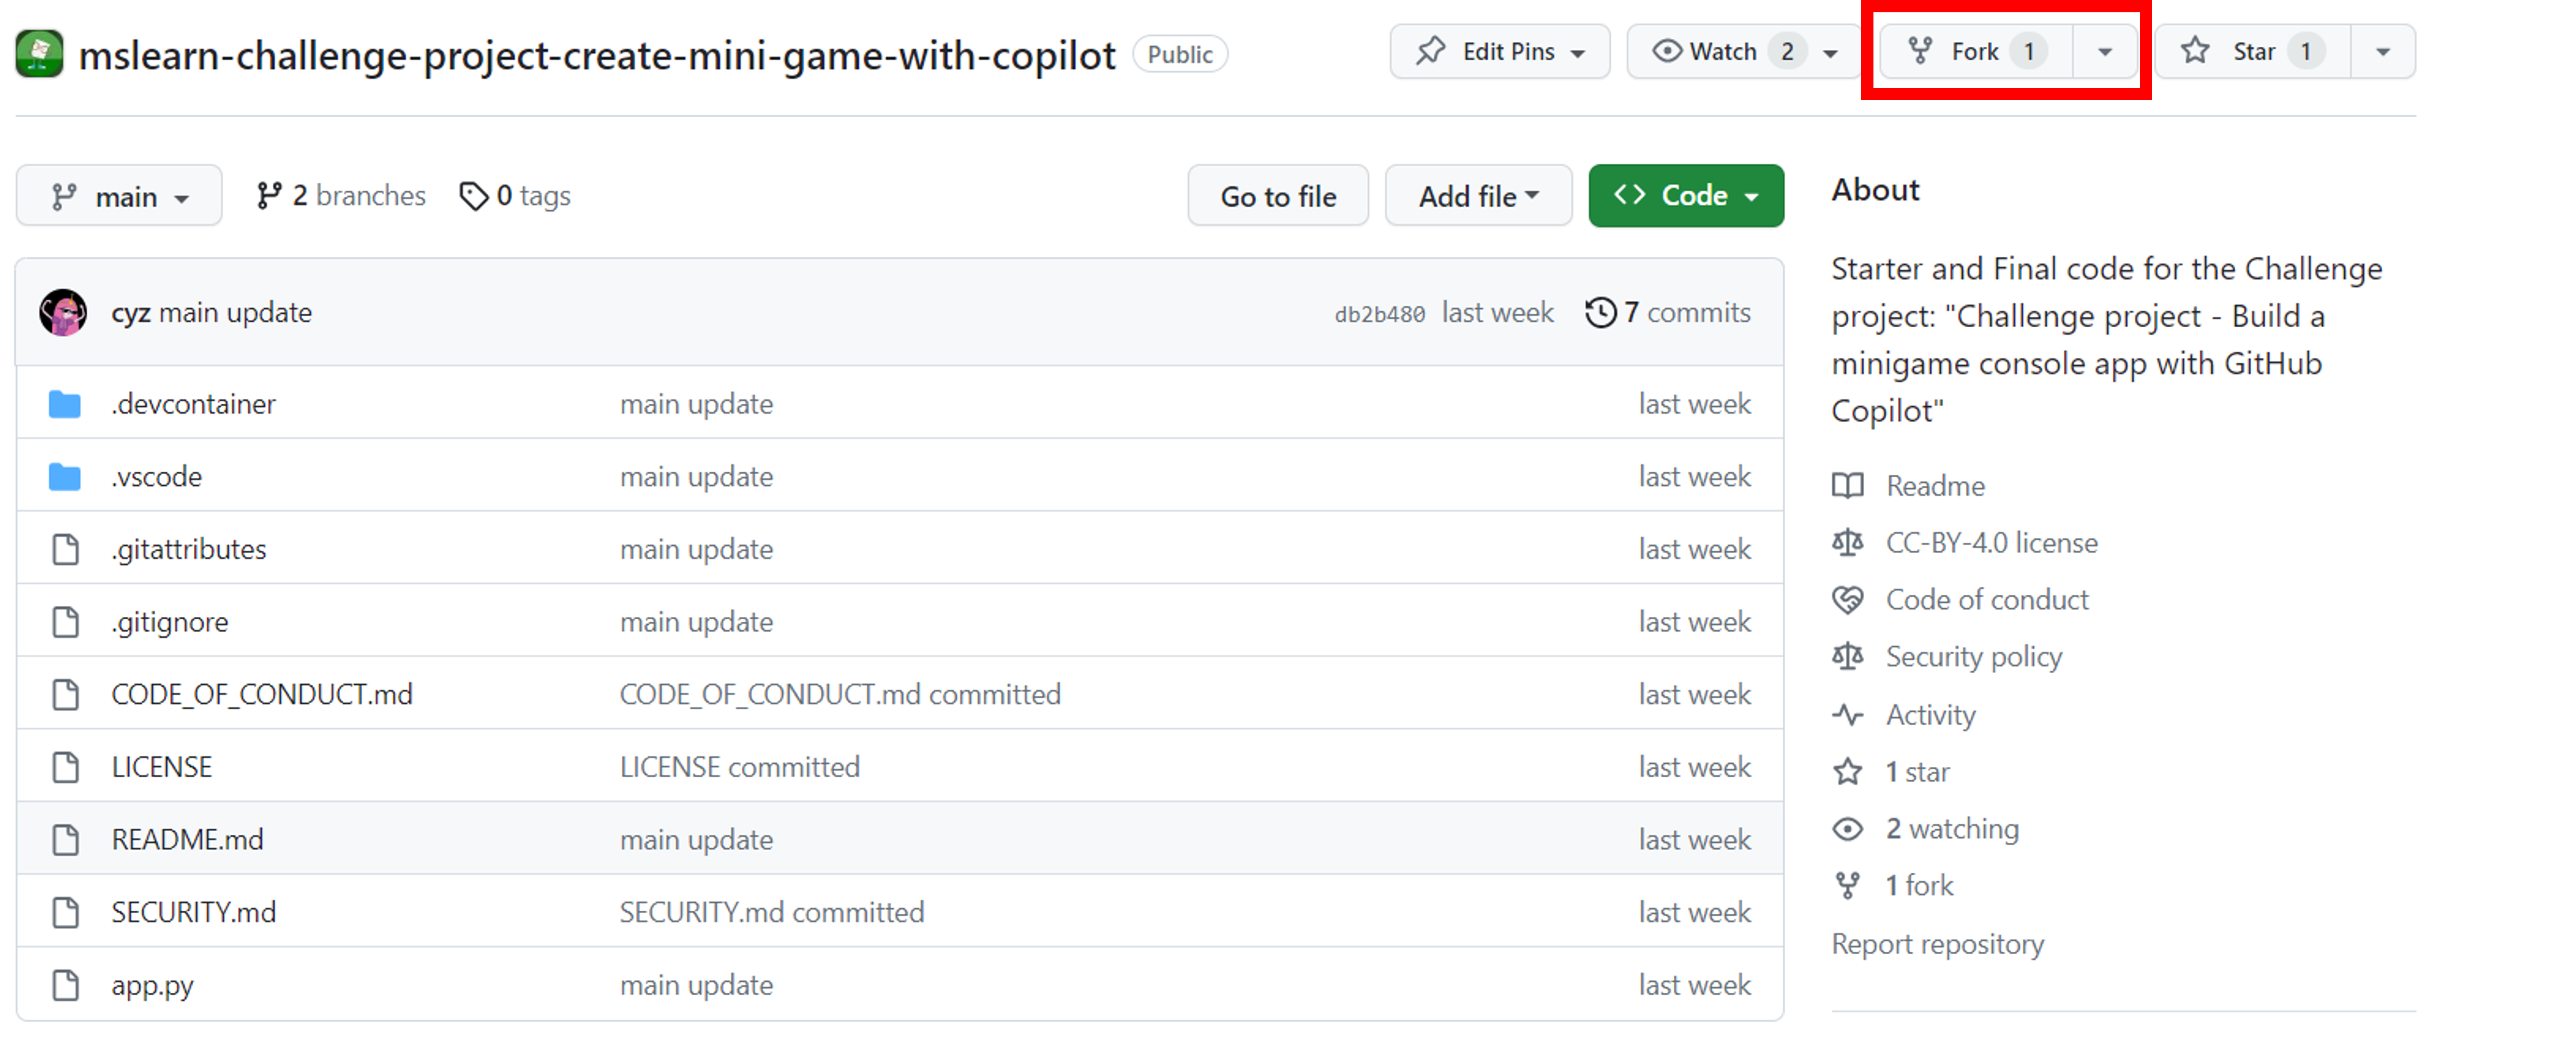Click the README.md file icon
2576x1039 pixels.
coord(66,840)
